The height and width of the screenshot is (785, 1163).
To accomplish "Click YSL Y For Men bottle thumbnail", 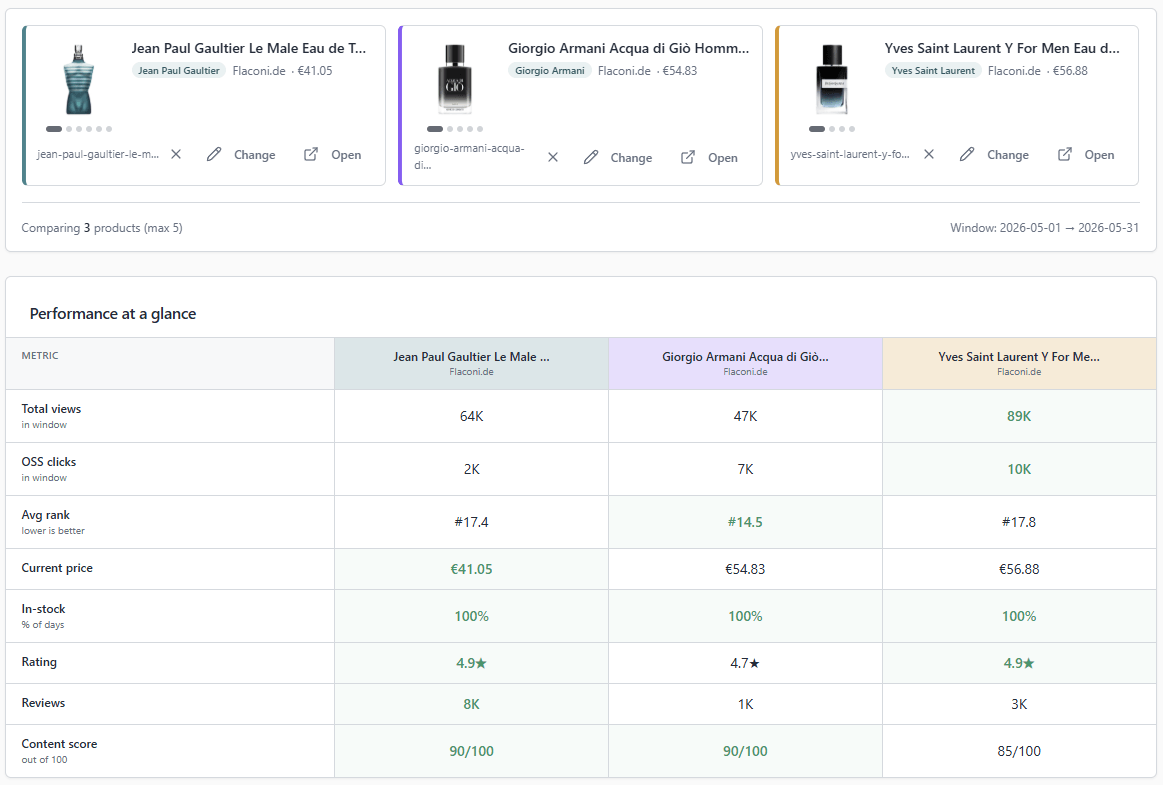I will pos(831,79).
